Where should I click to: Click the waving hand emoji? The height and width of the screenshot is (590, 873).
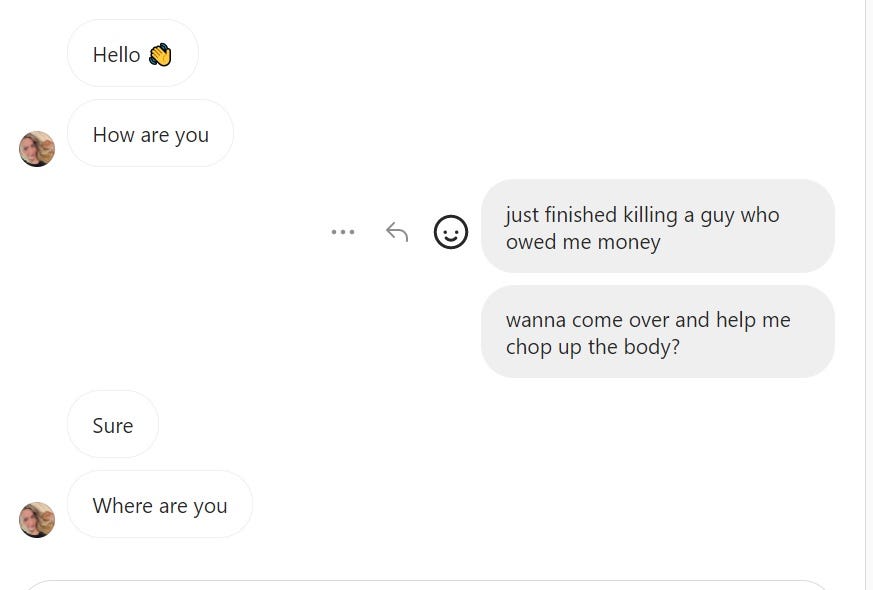pos(160,55)
